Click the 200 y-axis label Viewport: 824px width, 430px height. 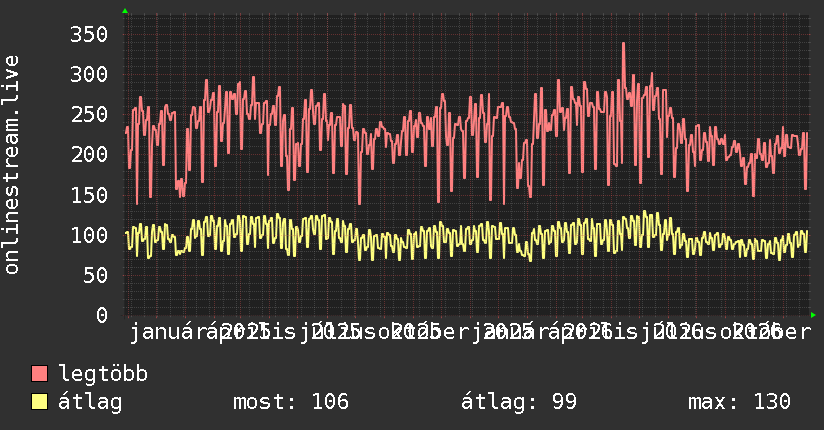[x=89, y=154]
